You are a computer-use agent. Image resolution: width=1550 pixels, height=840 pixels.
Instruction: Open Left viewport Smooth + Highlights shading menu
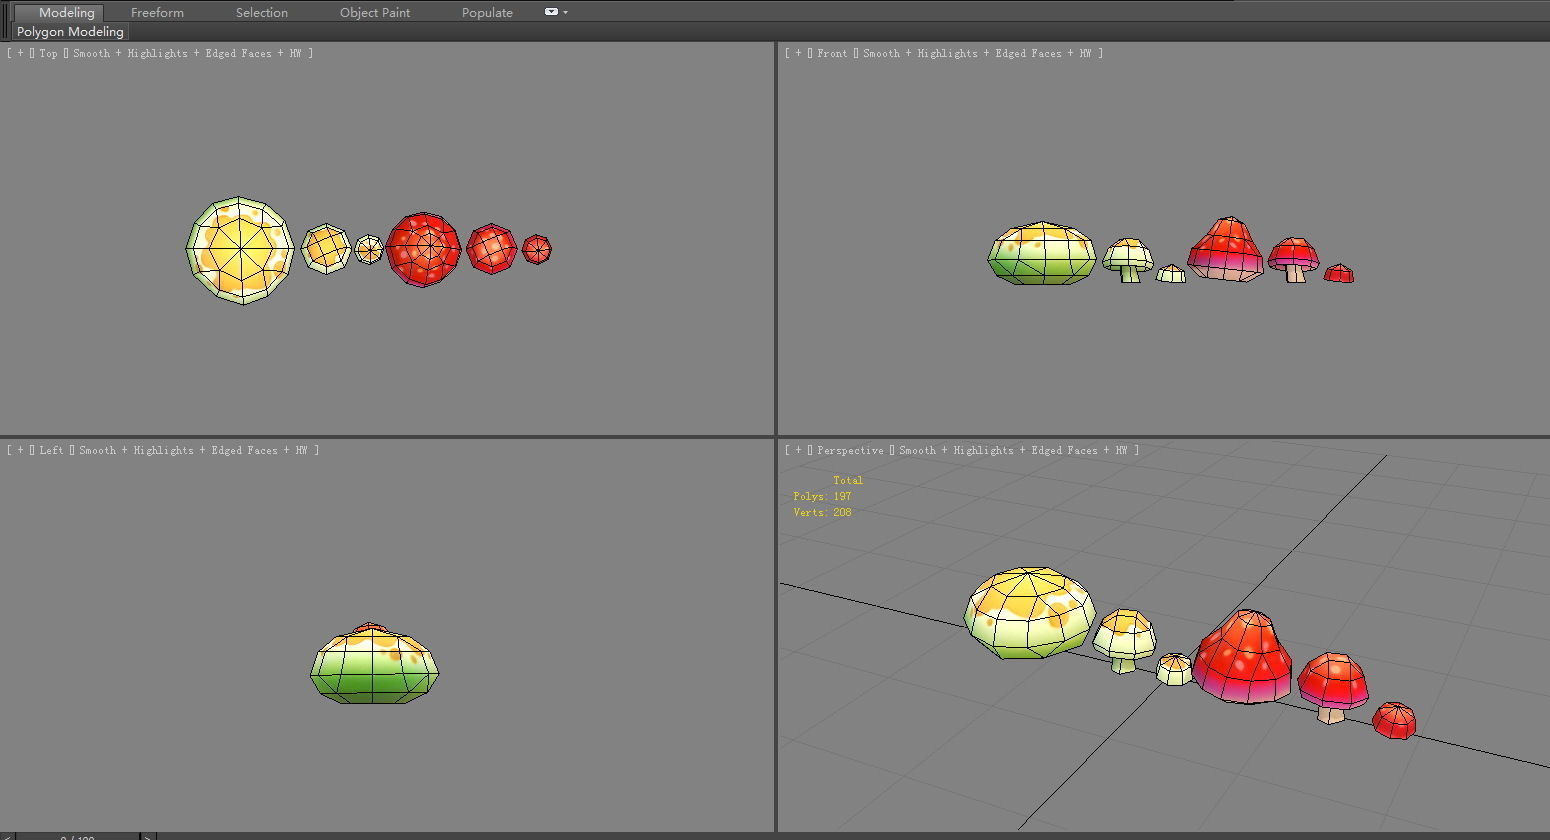[197, 450]
